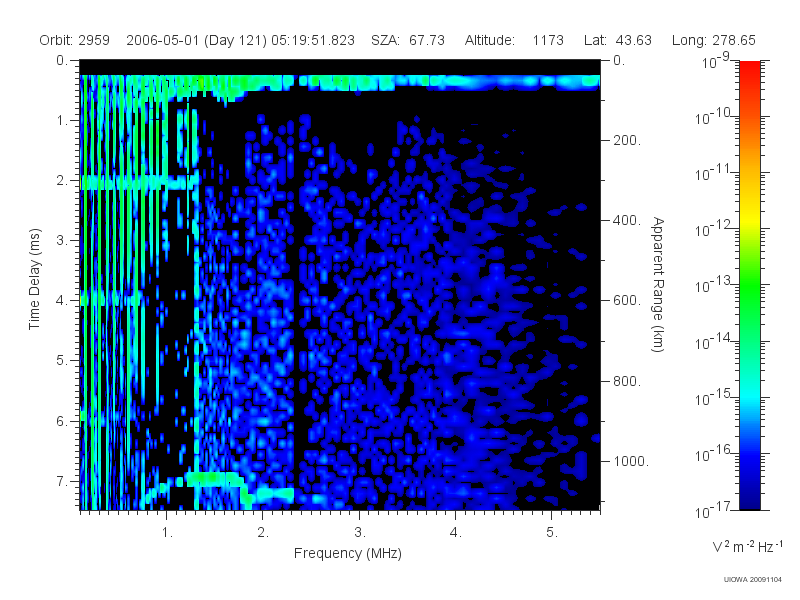Click the Apparent Range (km) axis label
The image size is (800, 600).
[658, 284]
